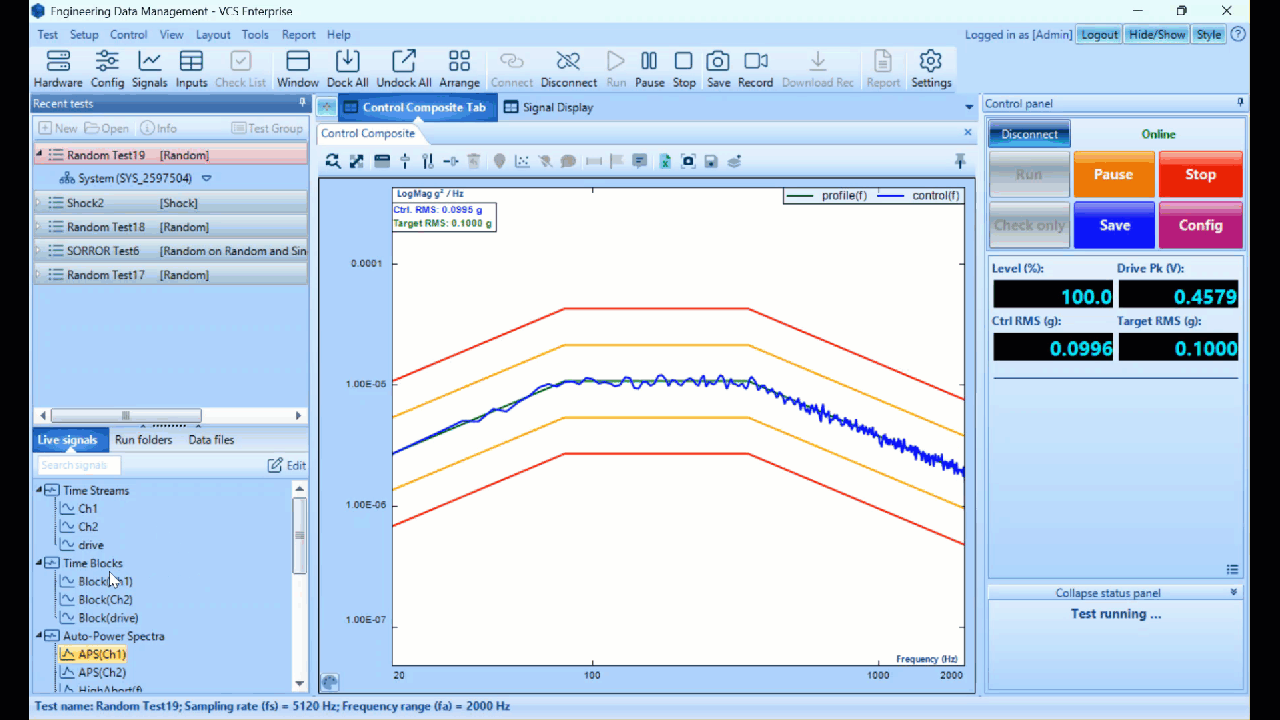1280x720 pixels.
Task: Toggle pin on Recent tests panel
Action: (302, 103)
